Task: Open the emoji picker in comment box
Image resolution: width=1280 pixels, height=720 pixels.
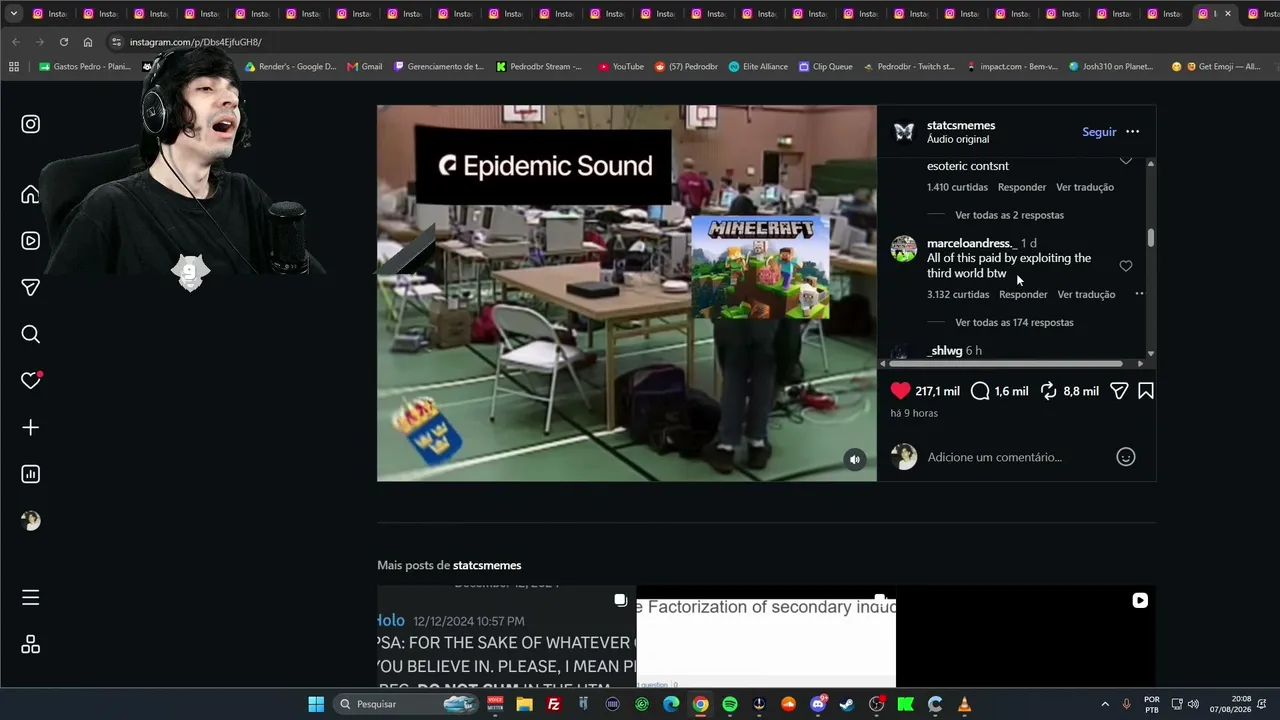Action: pyautogui.click(x=1126, y=457)
